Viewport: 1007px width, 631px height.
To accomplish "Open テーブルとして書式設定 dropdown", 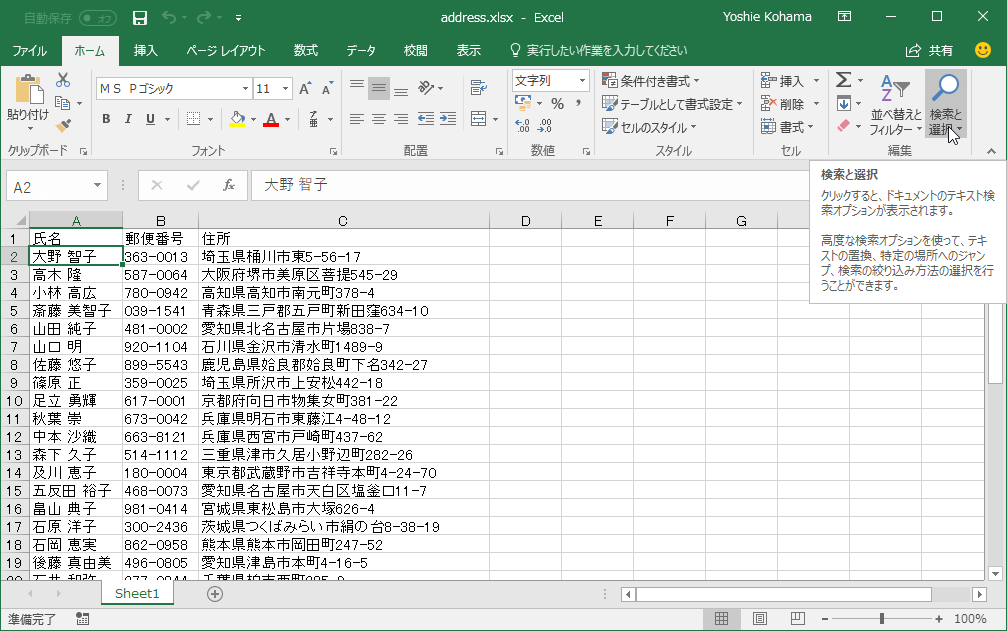I will [672, 104].
